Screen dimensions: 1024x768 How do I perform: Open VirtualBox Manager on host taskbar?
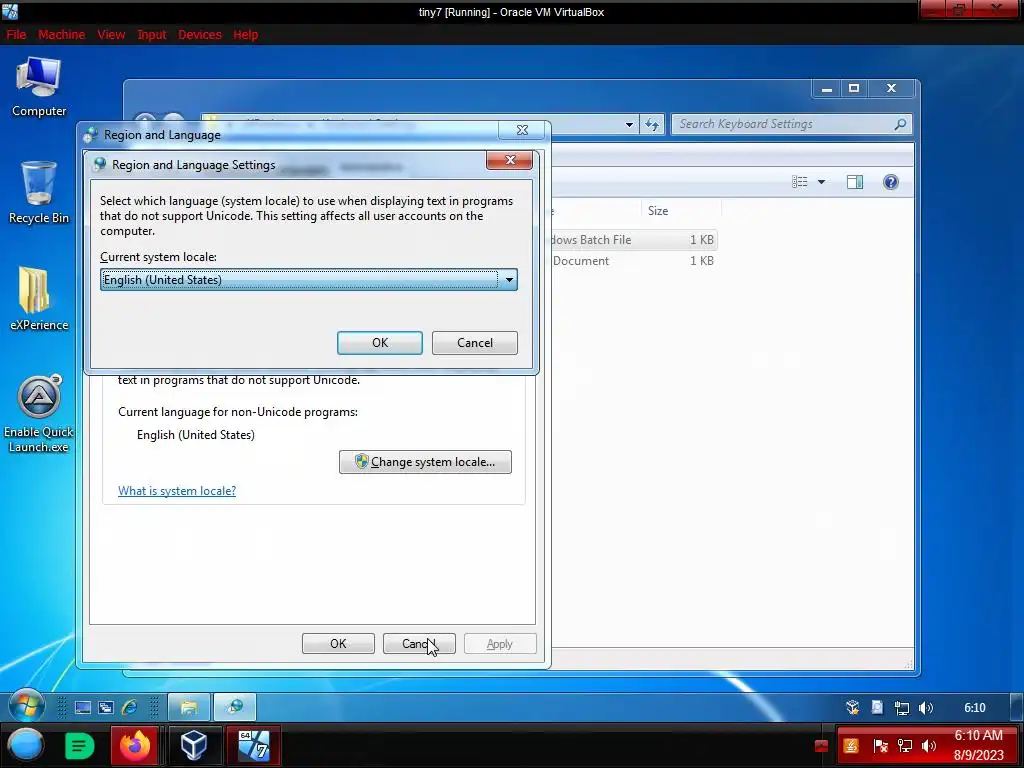194,745
